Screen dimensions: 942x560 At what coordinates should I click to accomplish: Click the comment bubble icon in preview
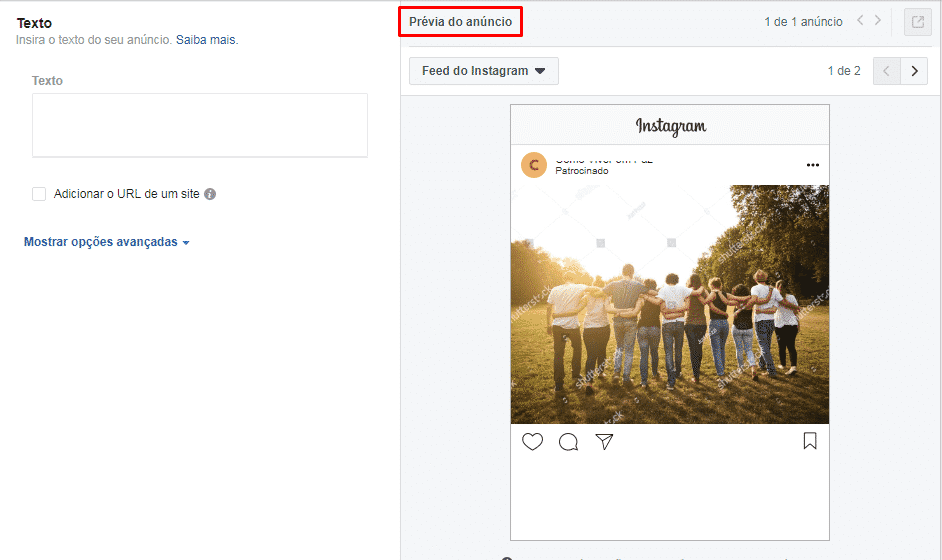tap(568, 442)
